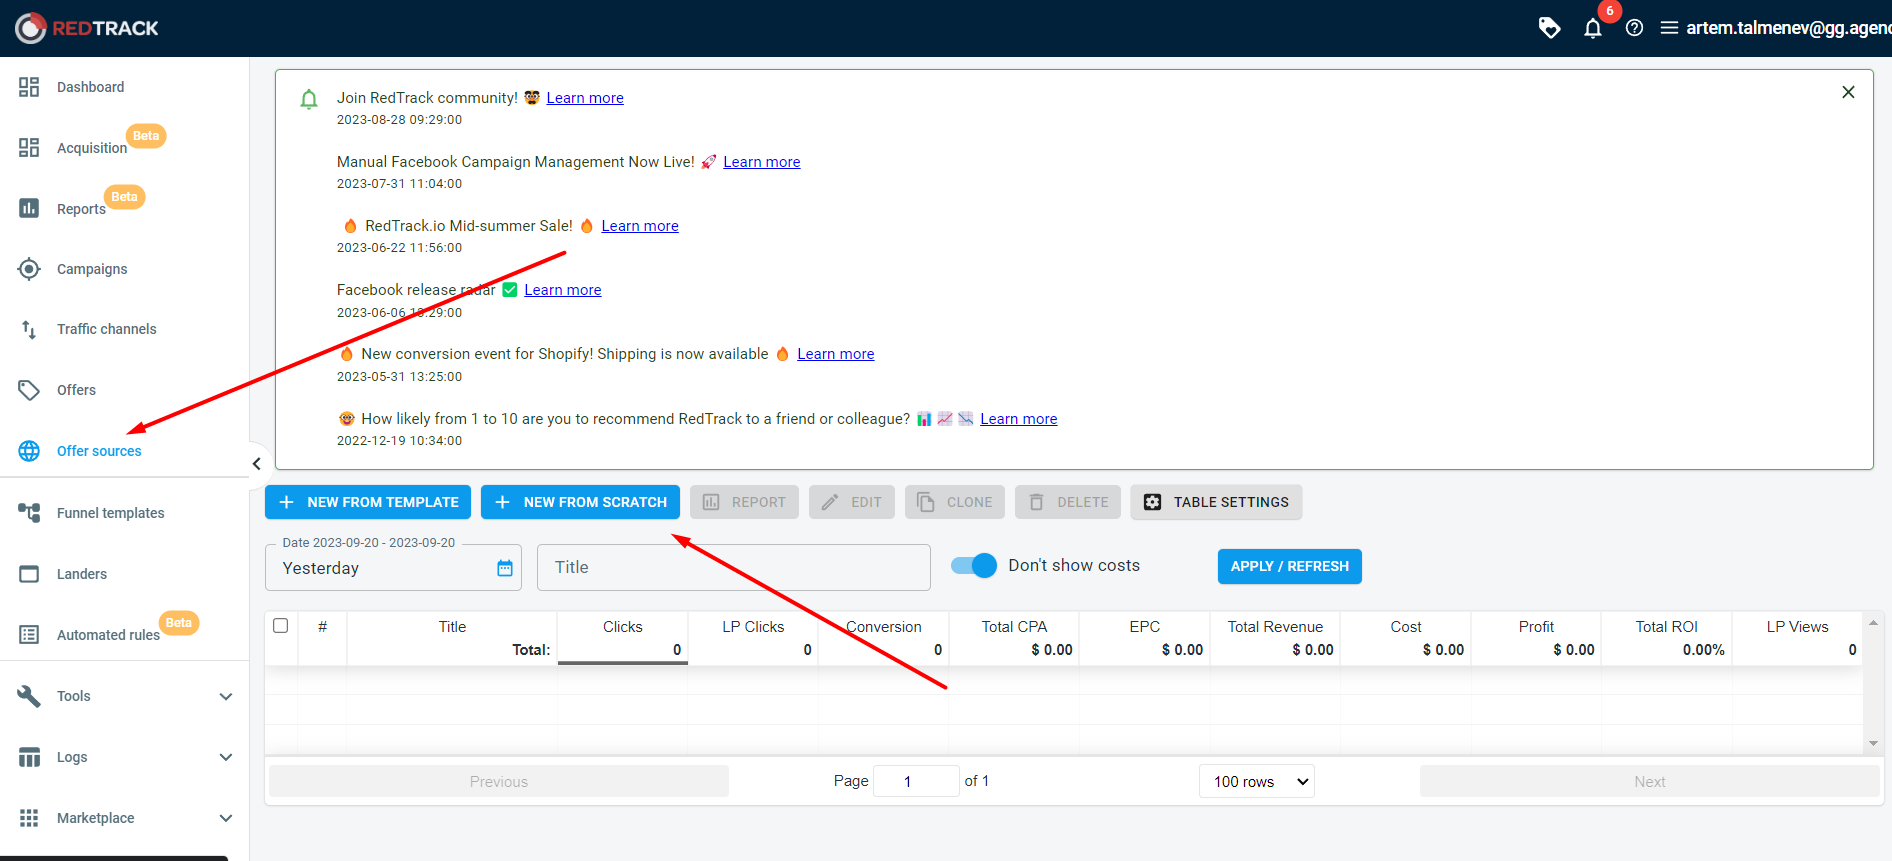Screen dimensions: 1892x861
Task: Click the Offers tag icon
Action: pos(29,390)
